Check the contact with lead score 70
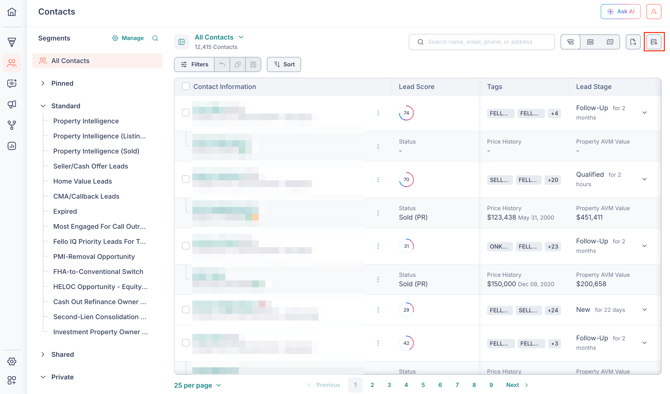 click(x=186, y=179)
